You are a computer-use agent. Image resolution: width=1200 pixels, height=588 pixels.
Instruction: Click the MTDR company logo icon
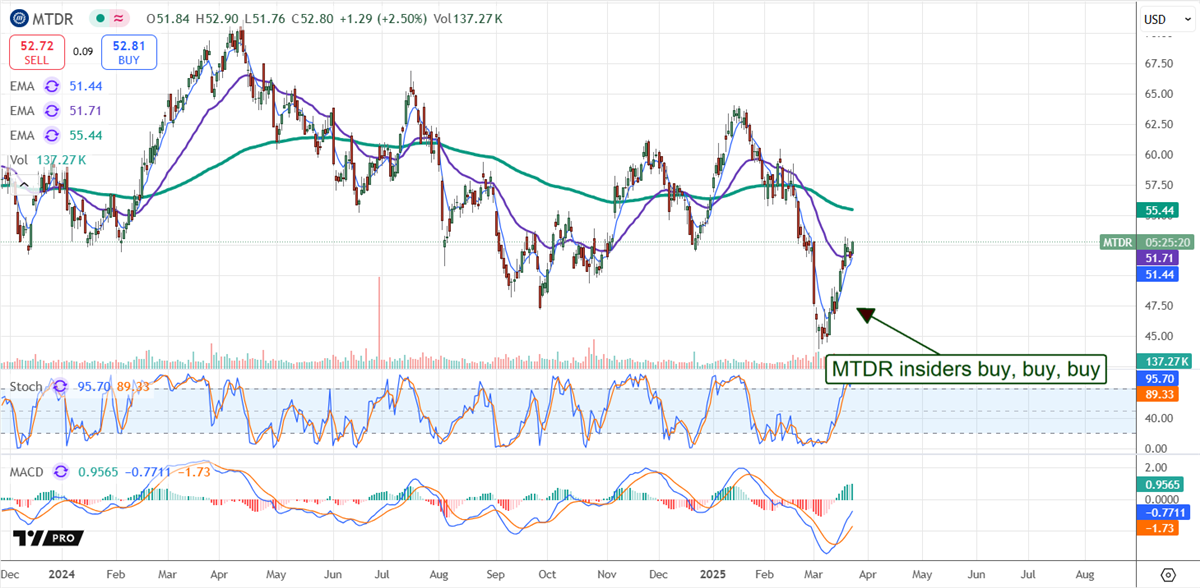click(19, 18)
